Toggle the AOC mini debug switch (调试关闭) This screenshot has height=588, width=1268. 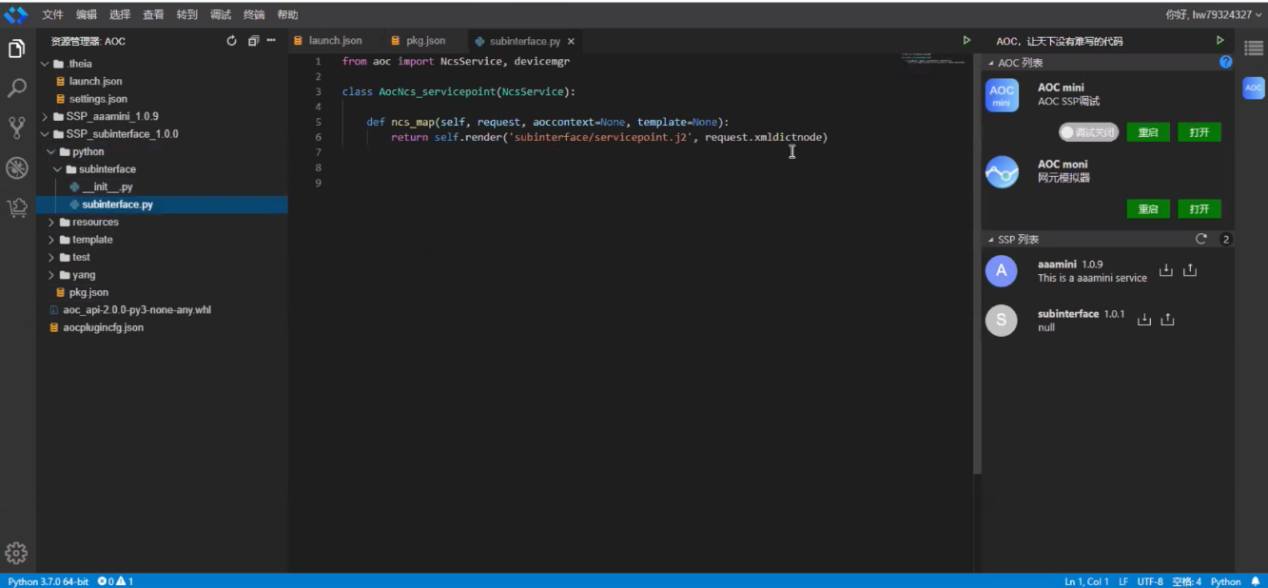point(1088,132)
